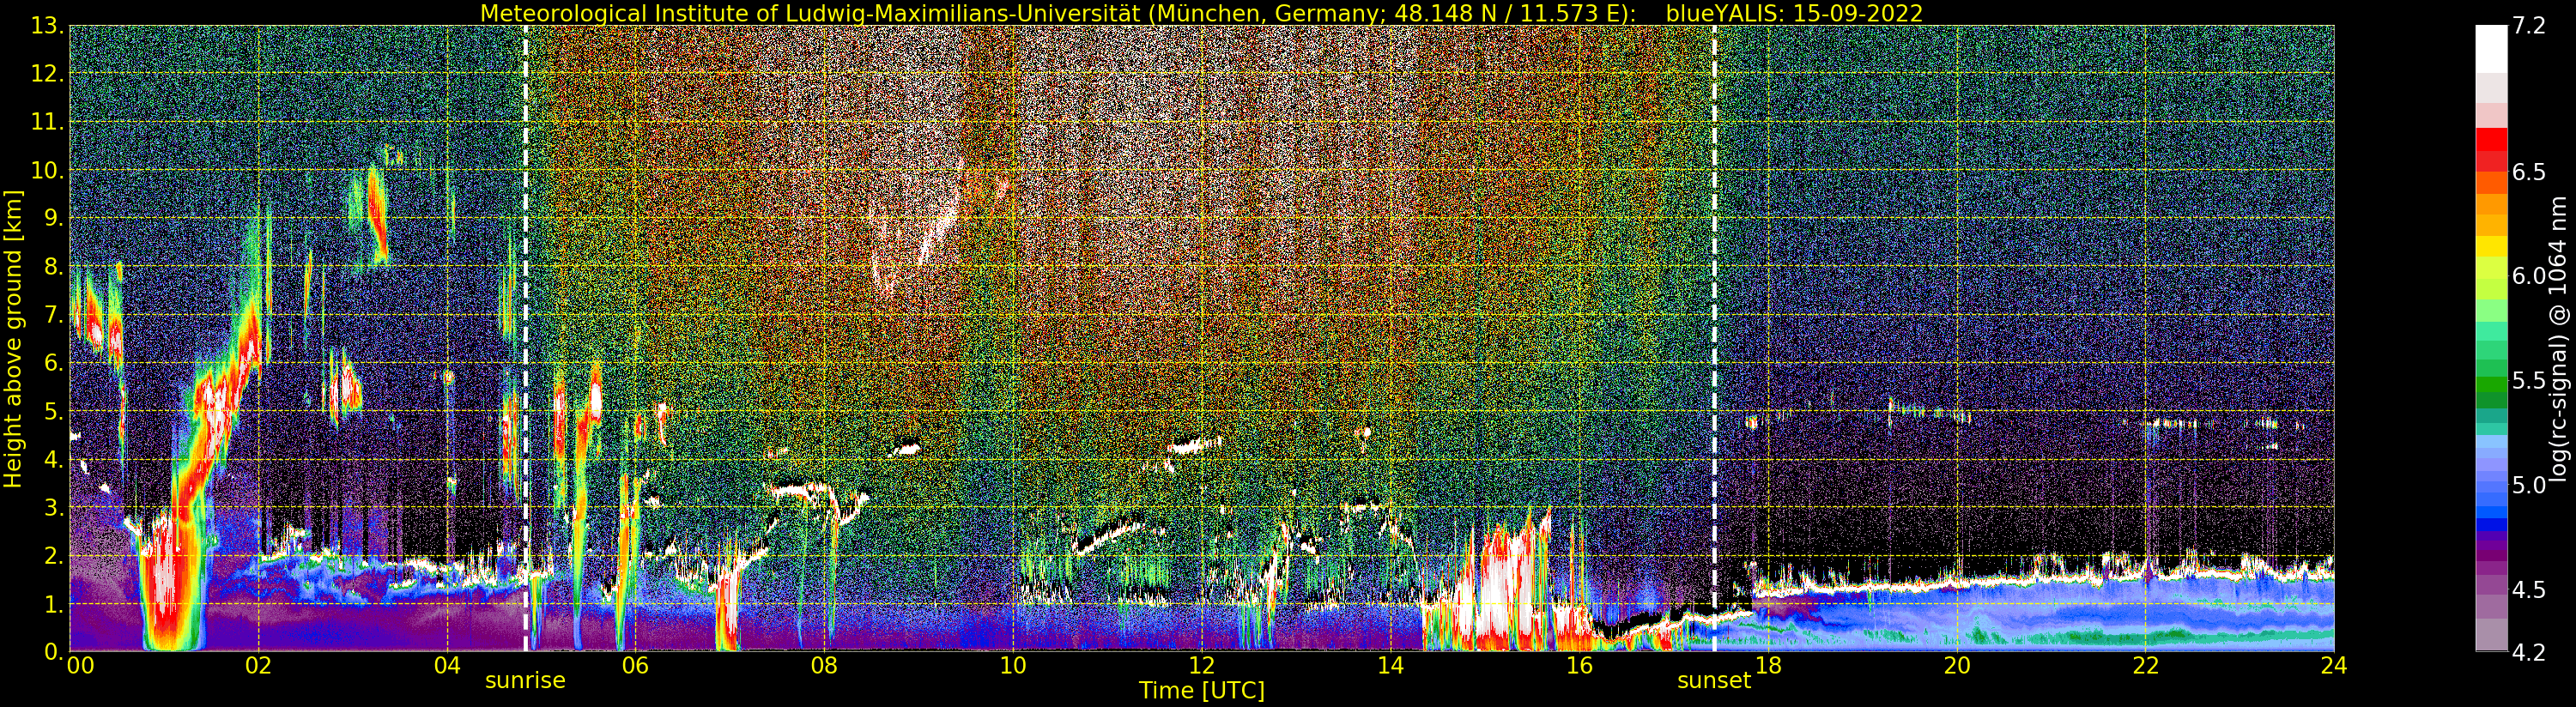Click the 'sunrise' label under the time axis
Image resolution: width=2576 pixels, height=707 pixels.
[525, 680]
